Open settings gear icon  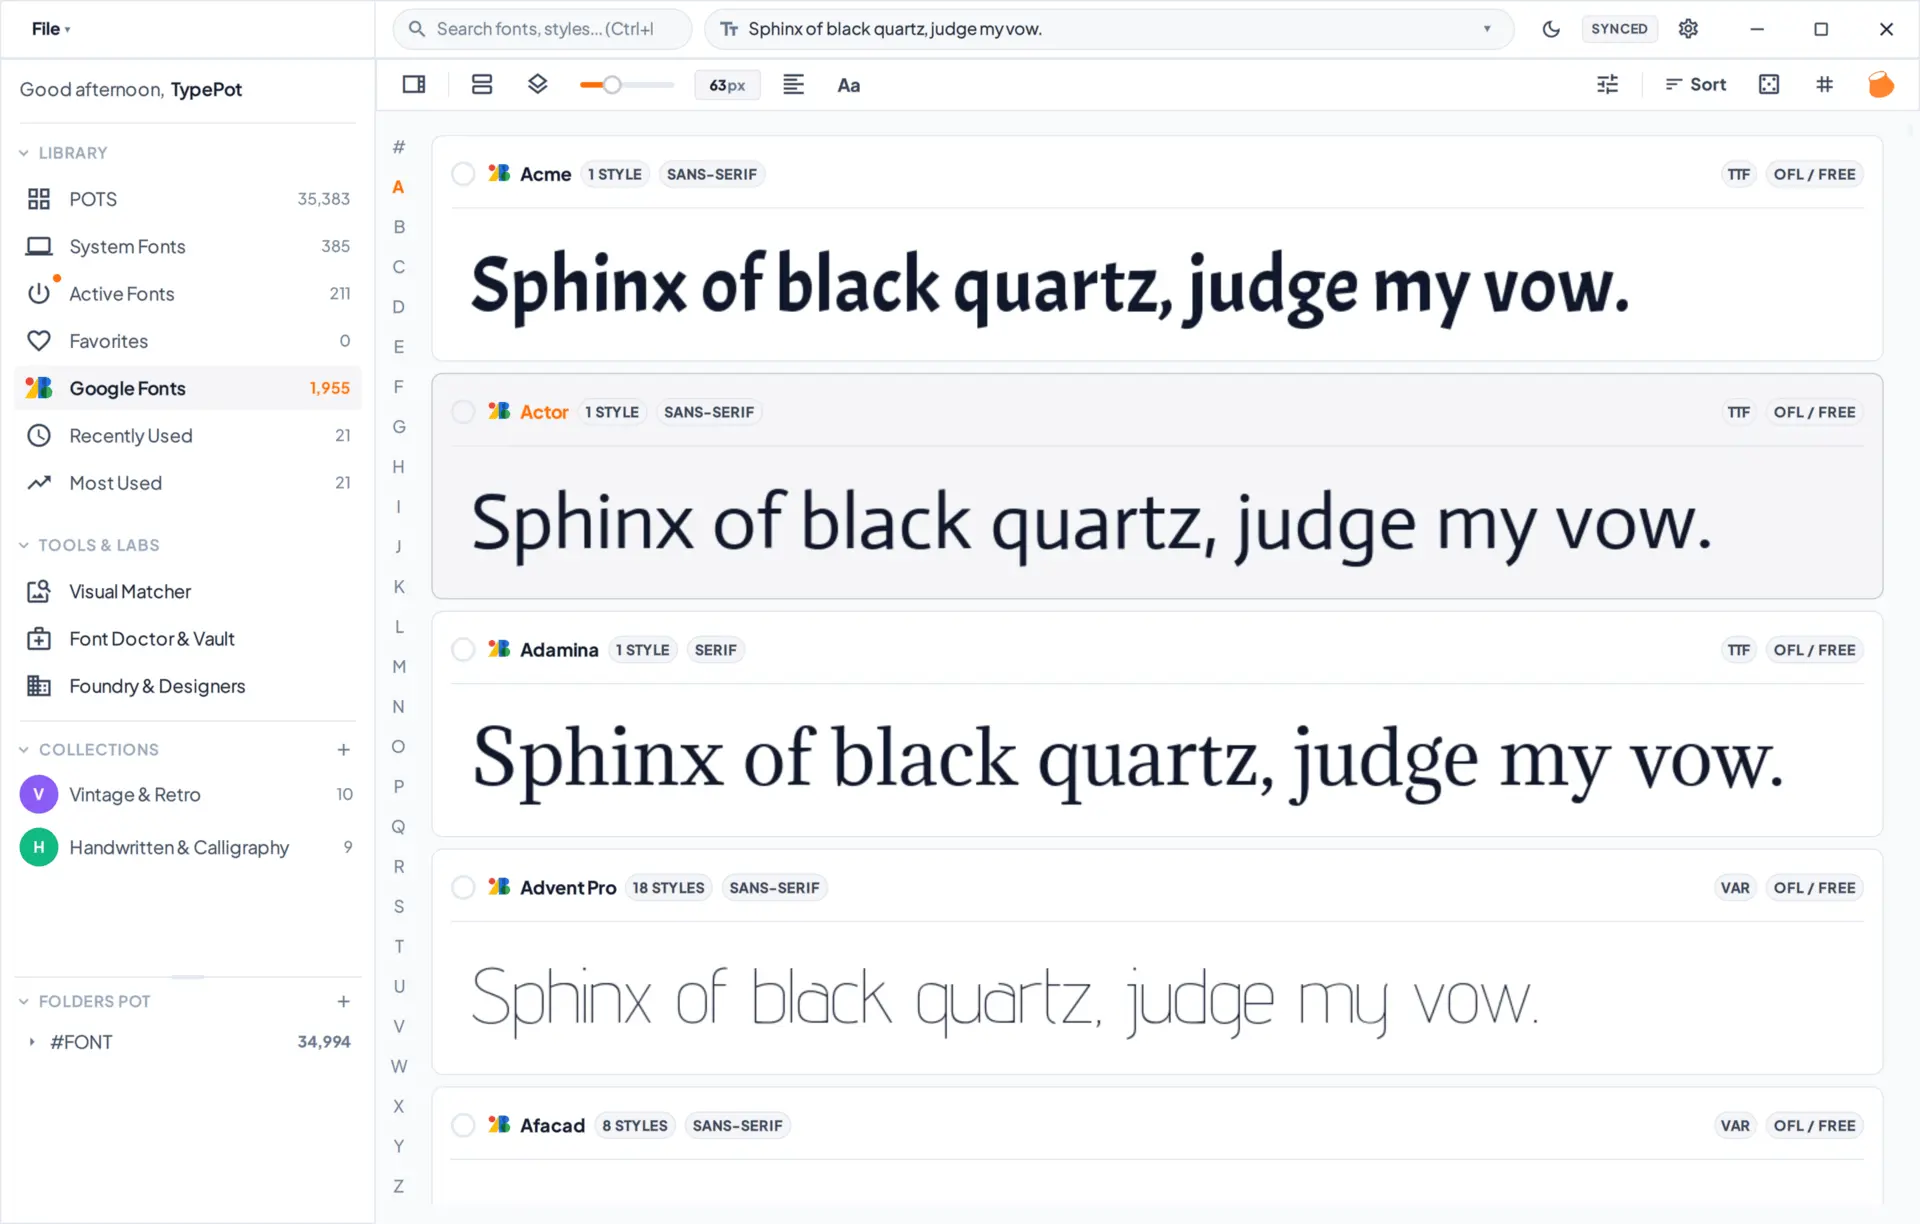pos(1688,29)
